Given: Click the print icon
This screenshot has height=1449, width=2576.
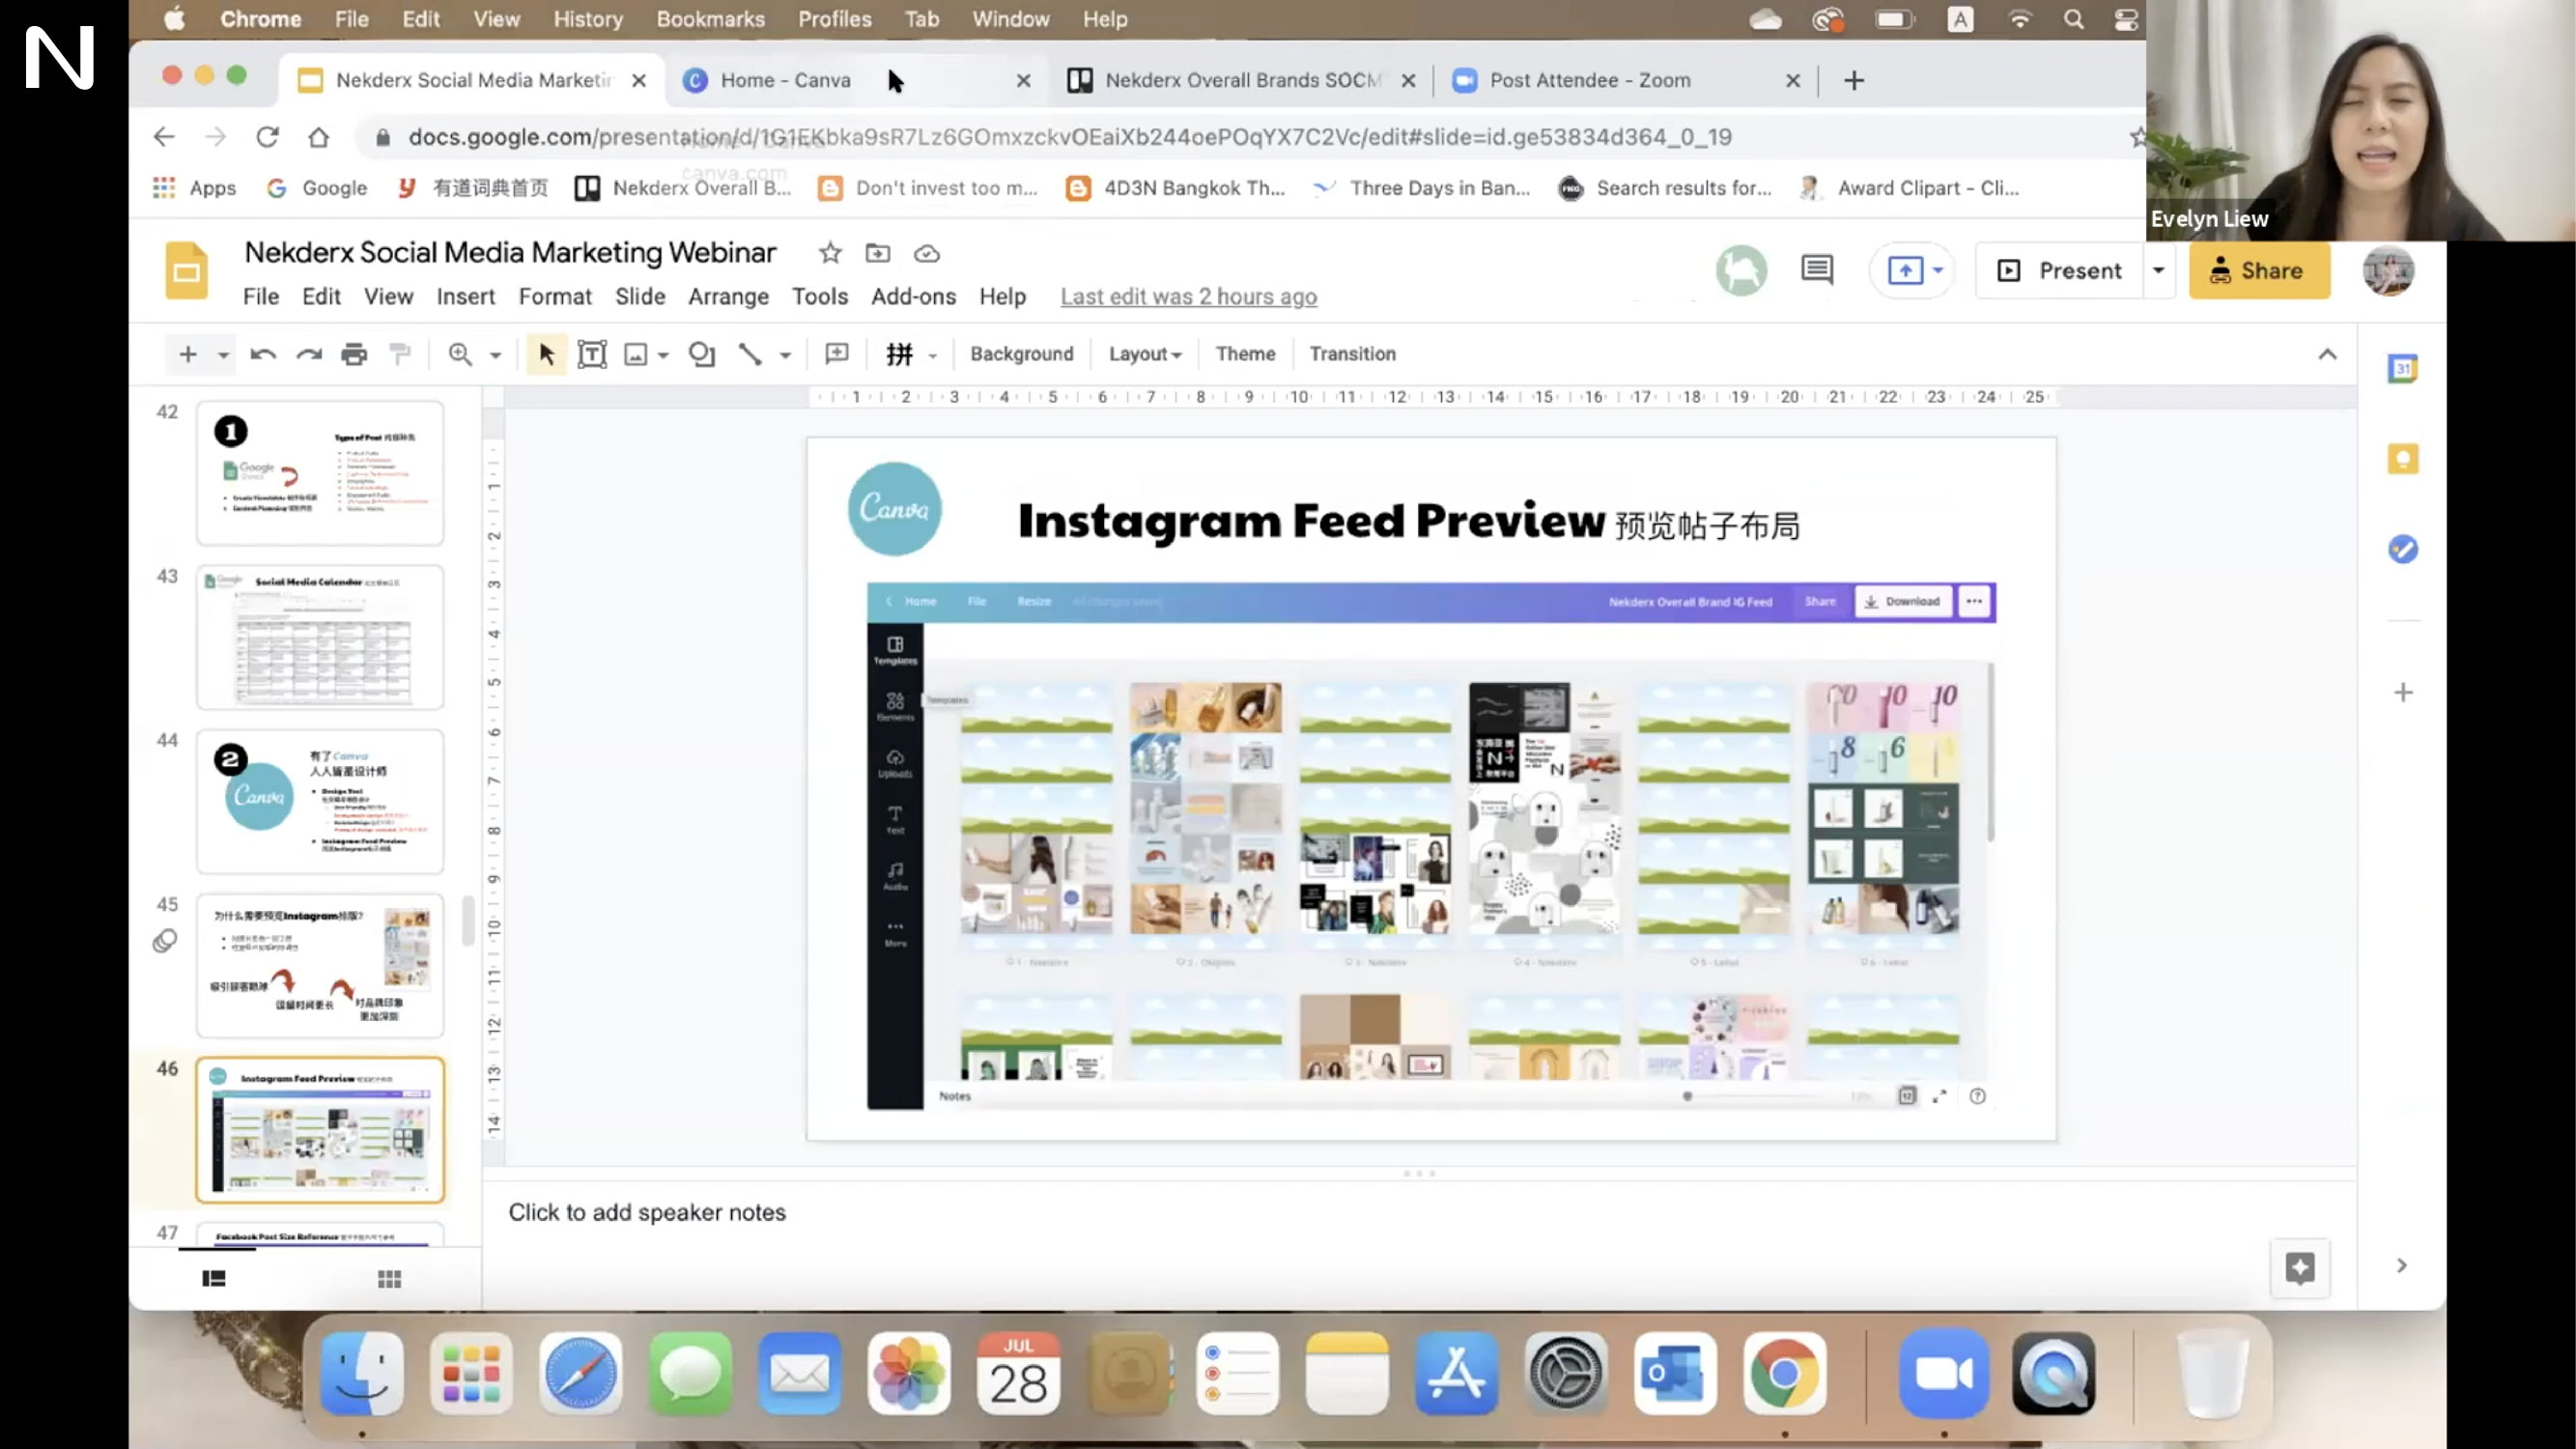Looking at the screenshot, I should (x=354, y=354).
